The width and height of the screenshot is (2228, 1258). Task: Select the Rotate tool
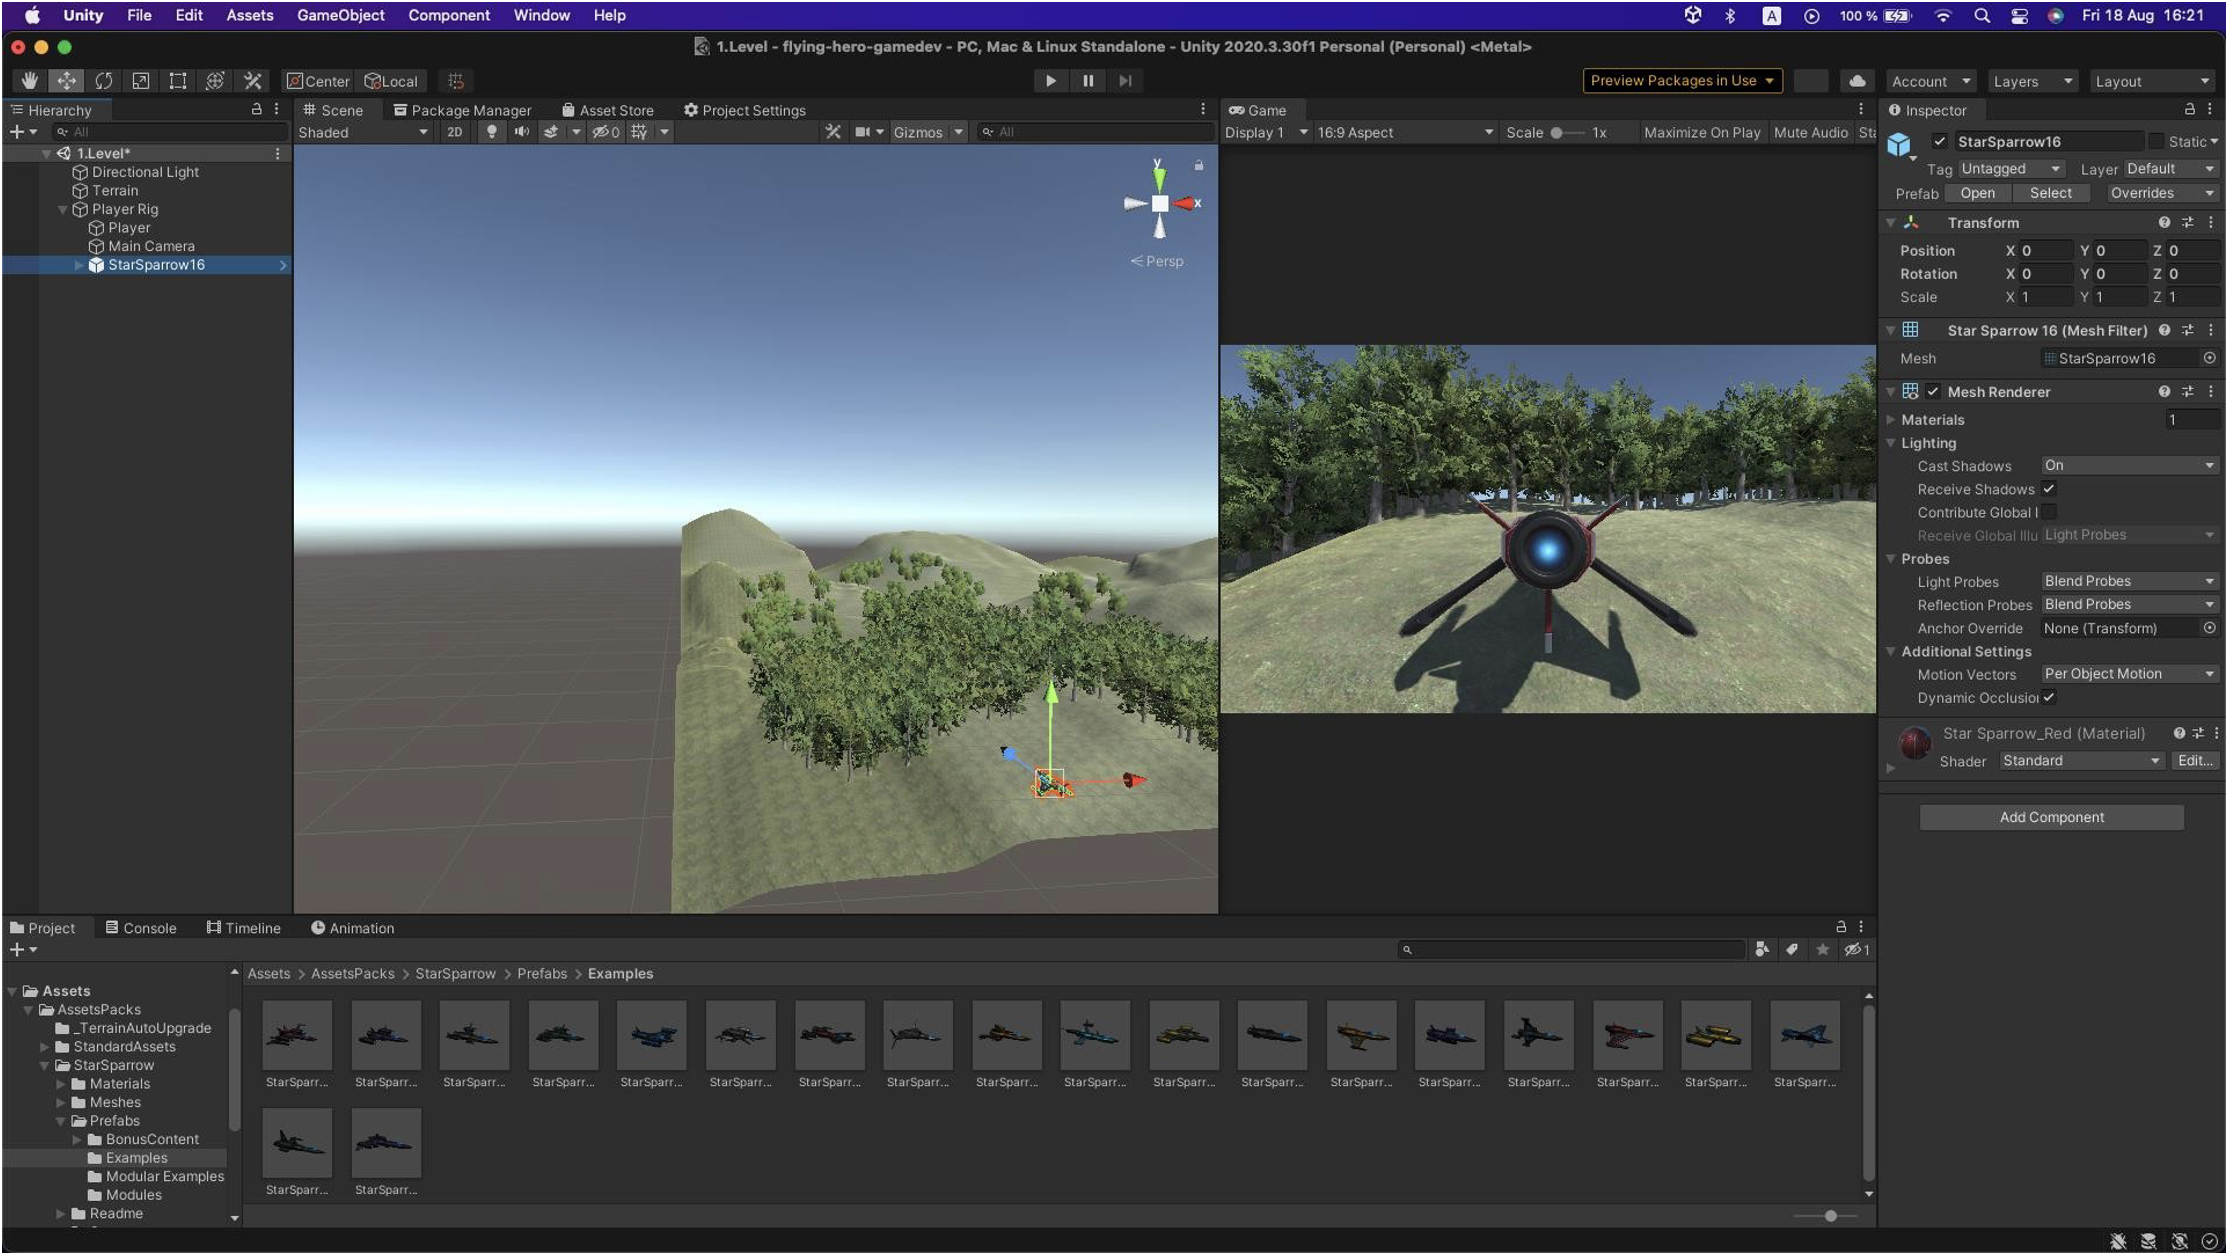pos(103,81)
